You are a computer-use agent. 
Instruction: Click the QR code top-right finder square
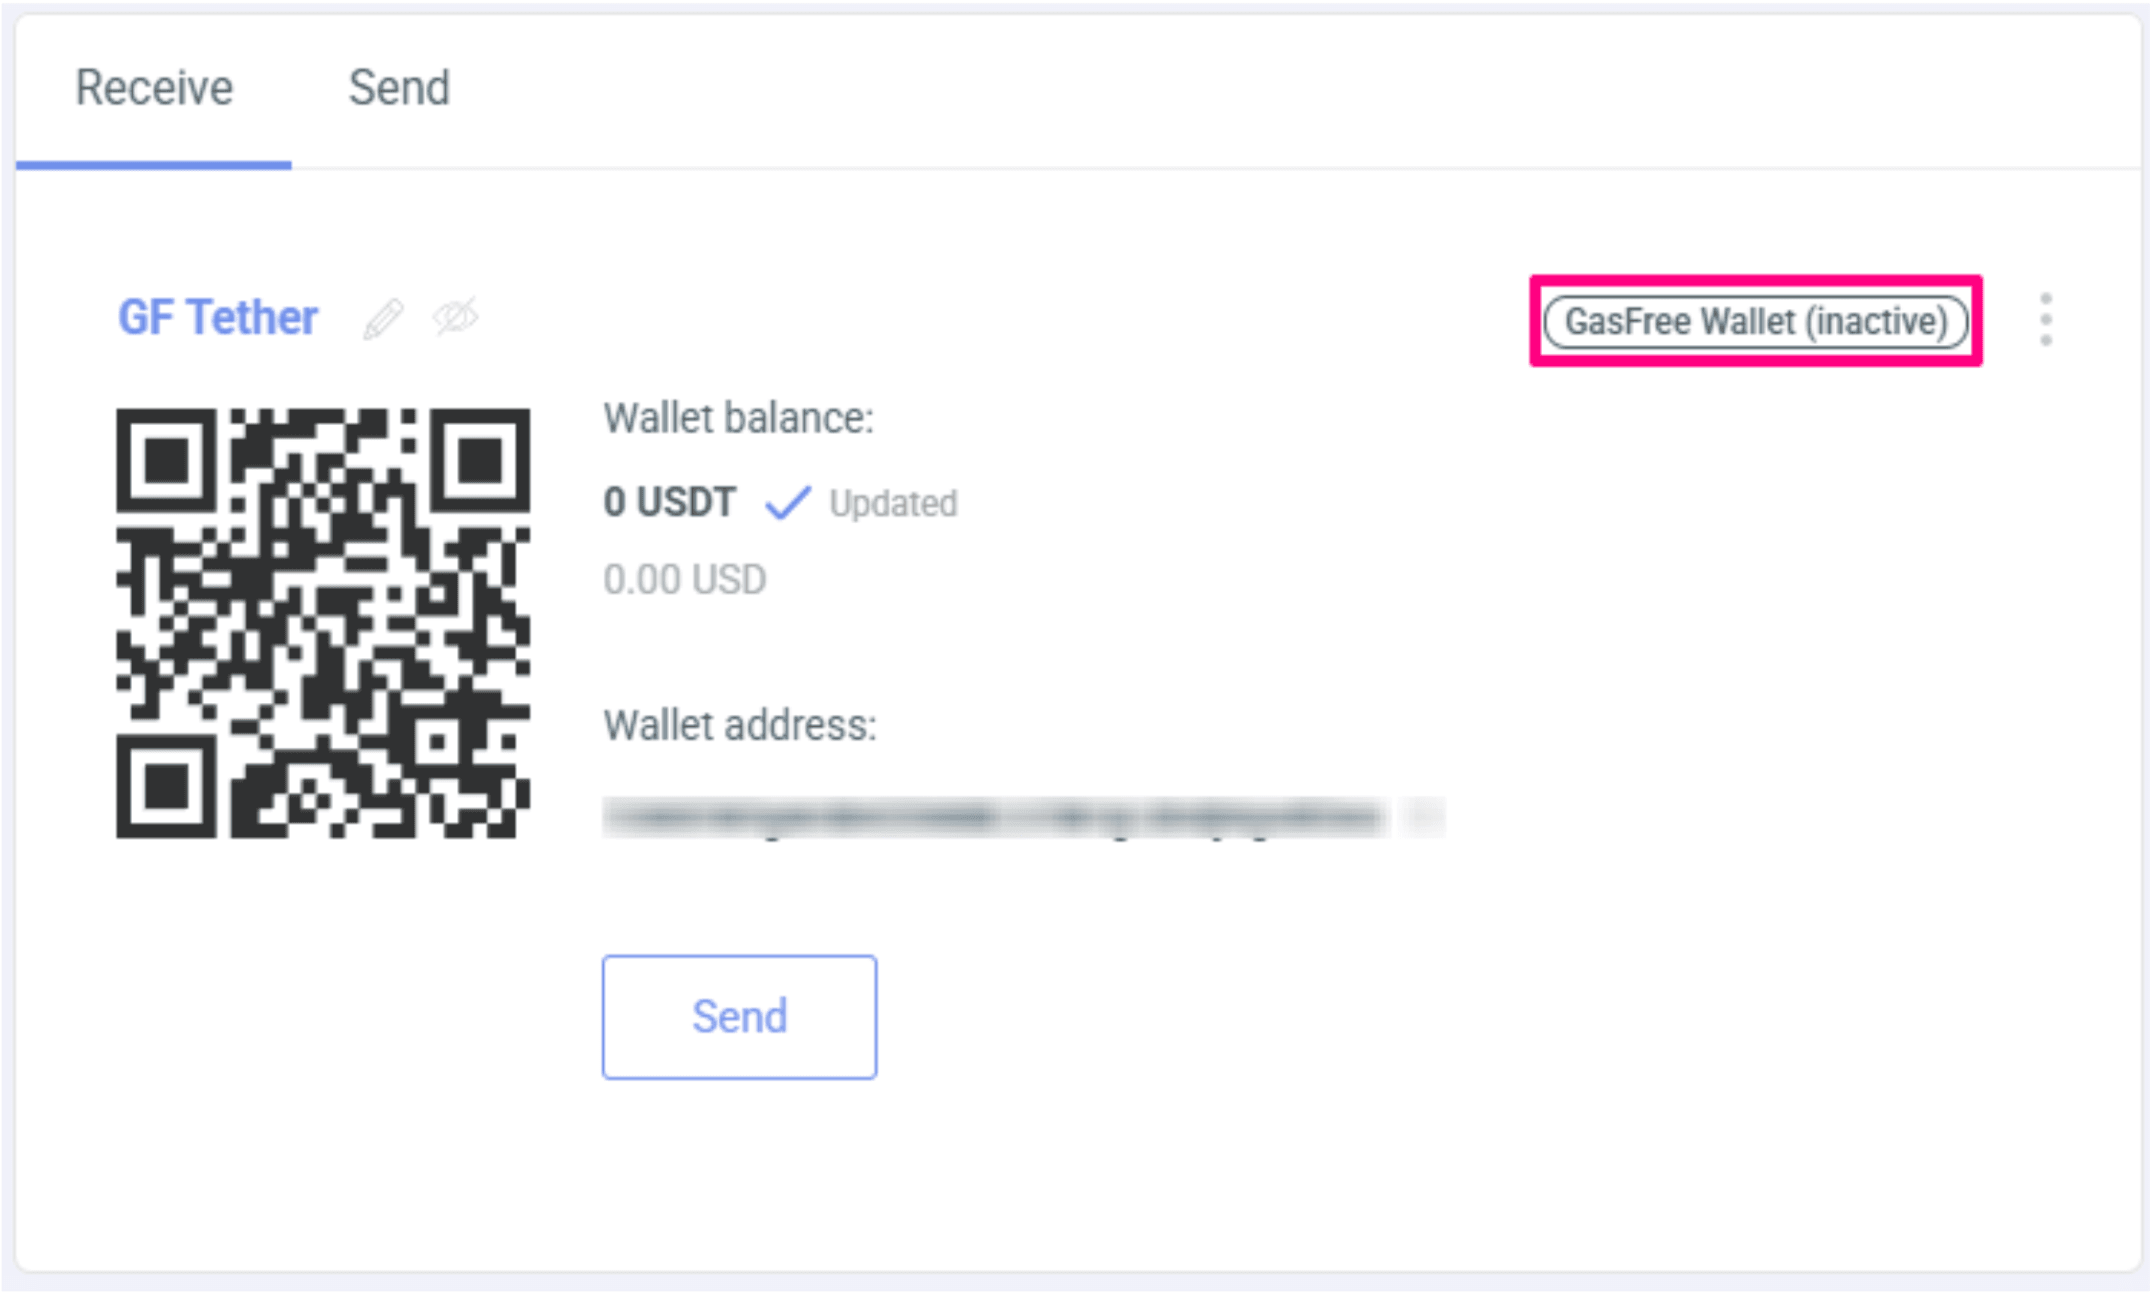coord(481,460)
